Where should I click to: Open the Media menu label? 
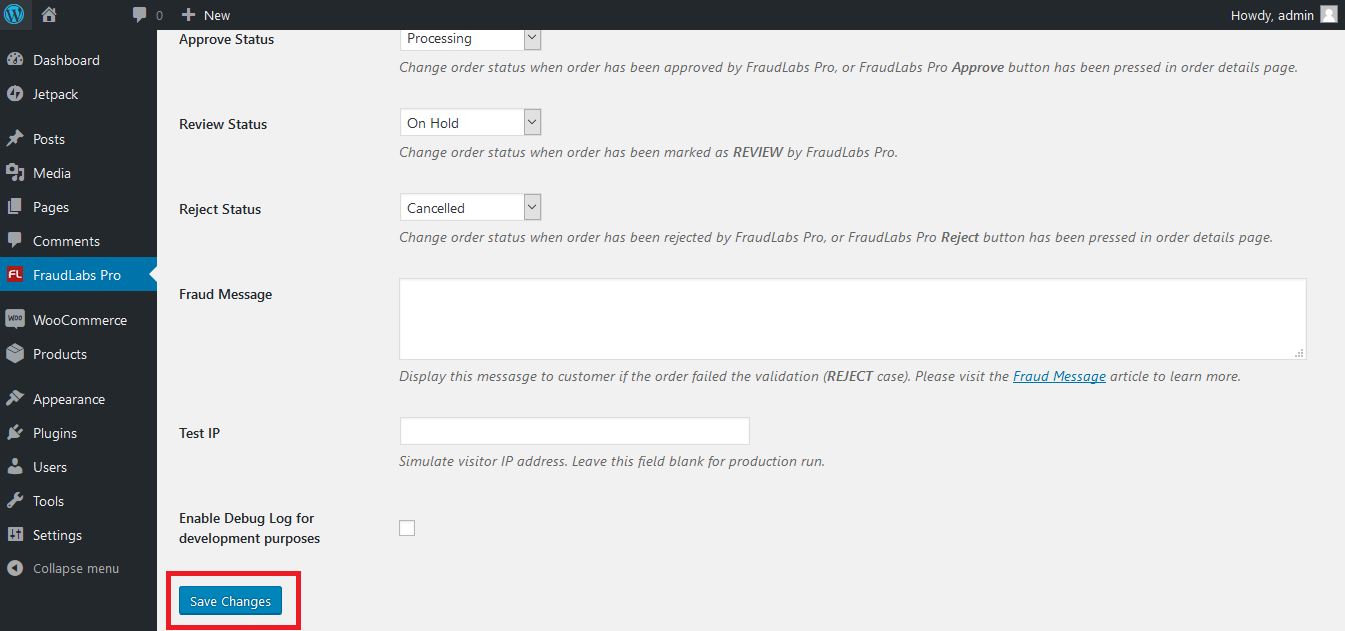pos(52,173)
